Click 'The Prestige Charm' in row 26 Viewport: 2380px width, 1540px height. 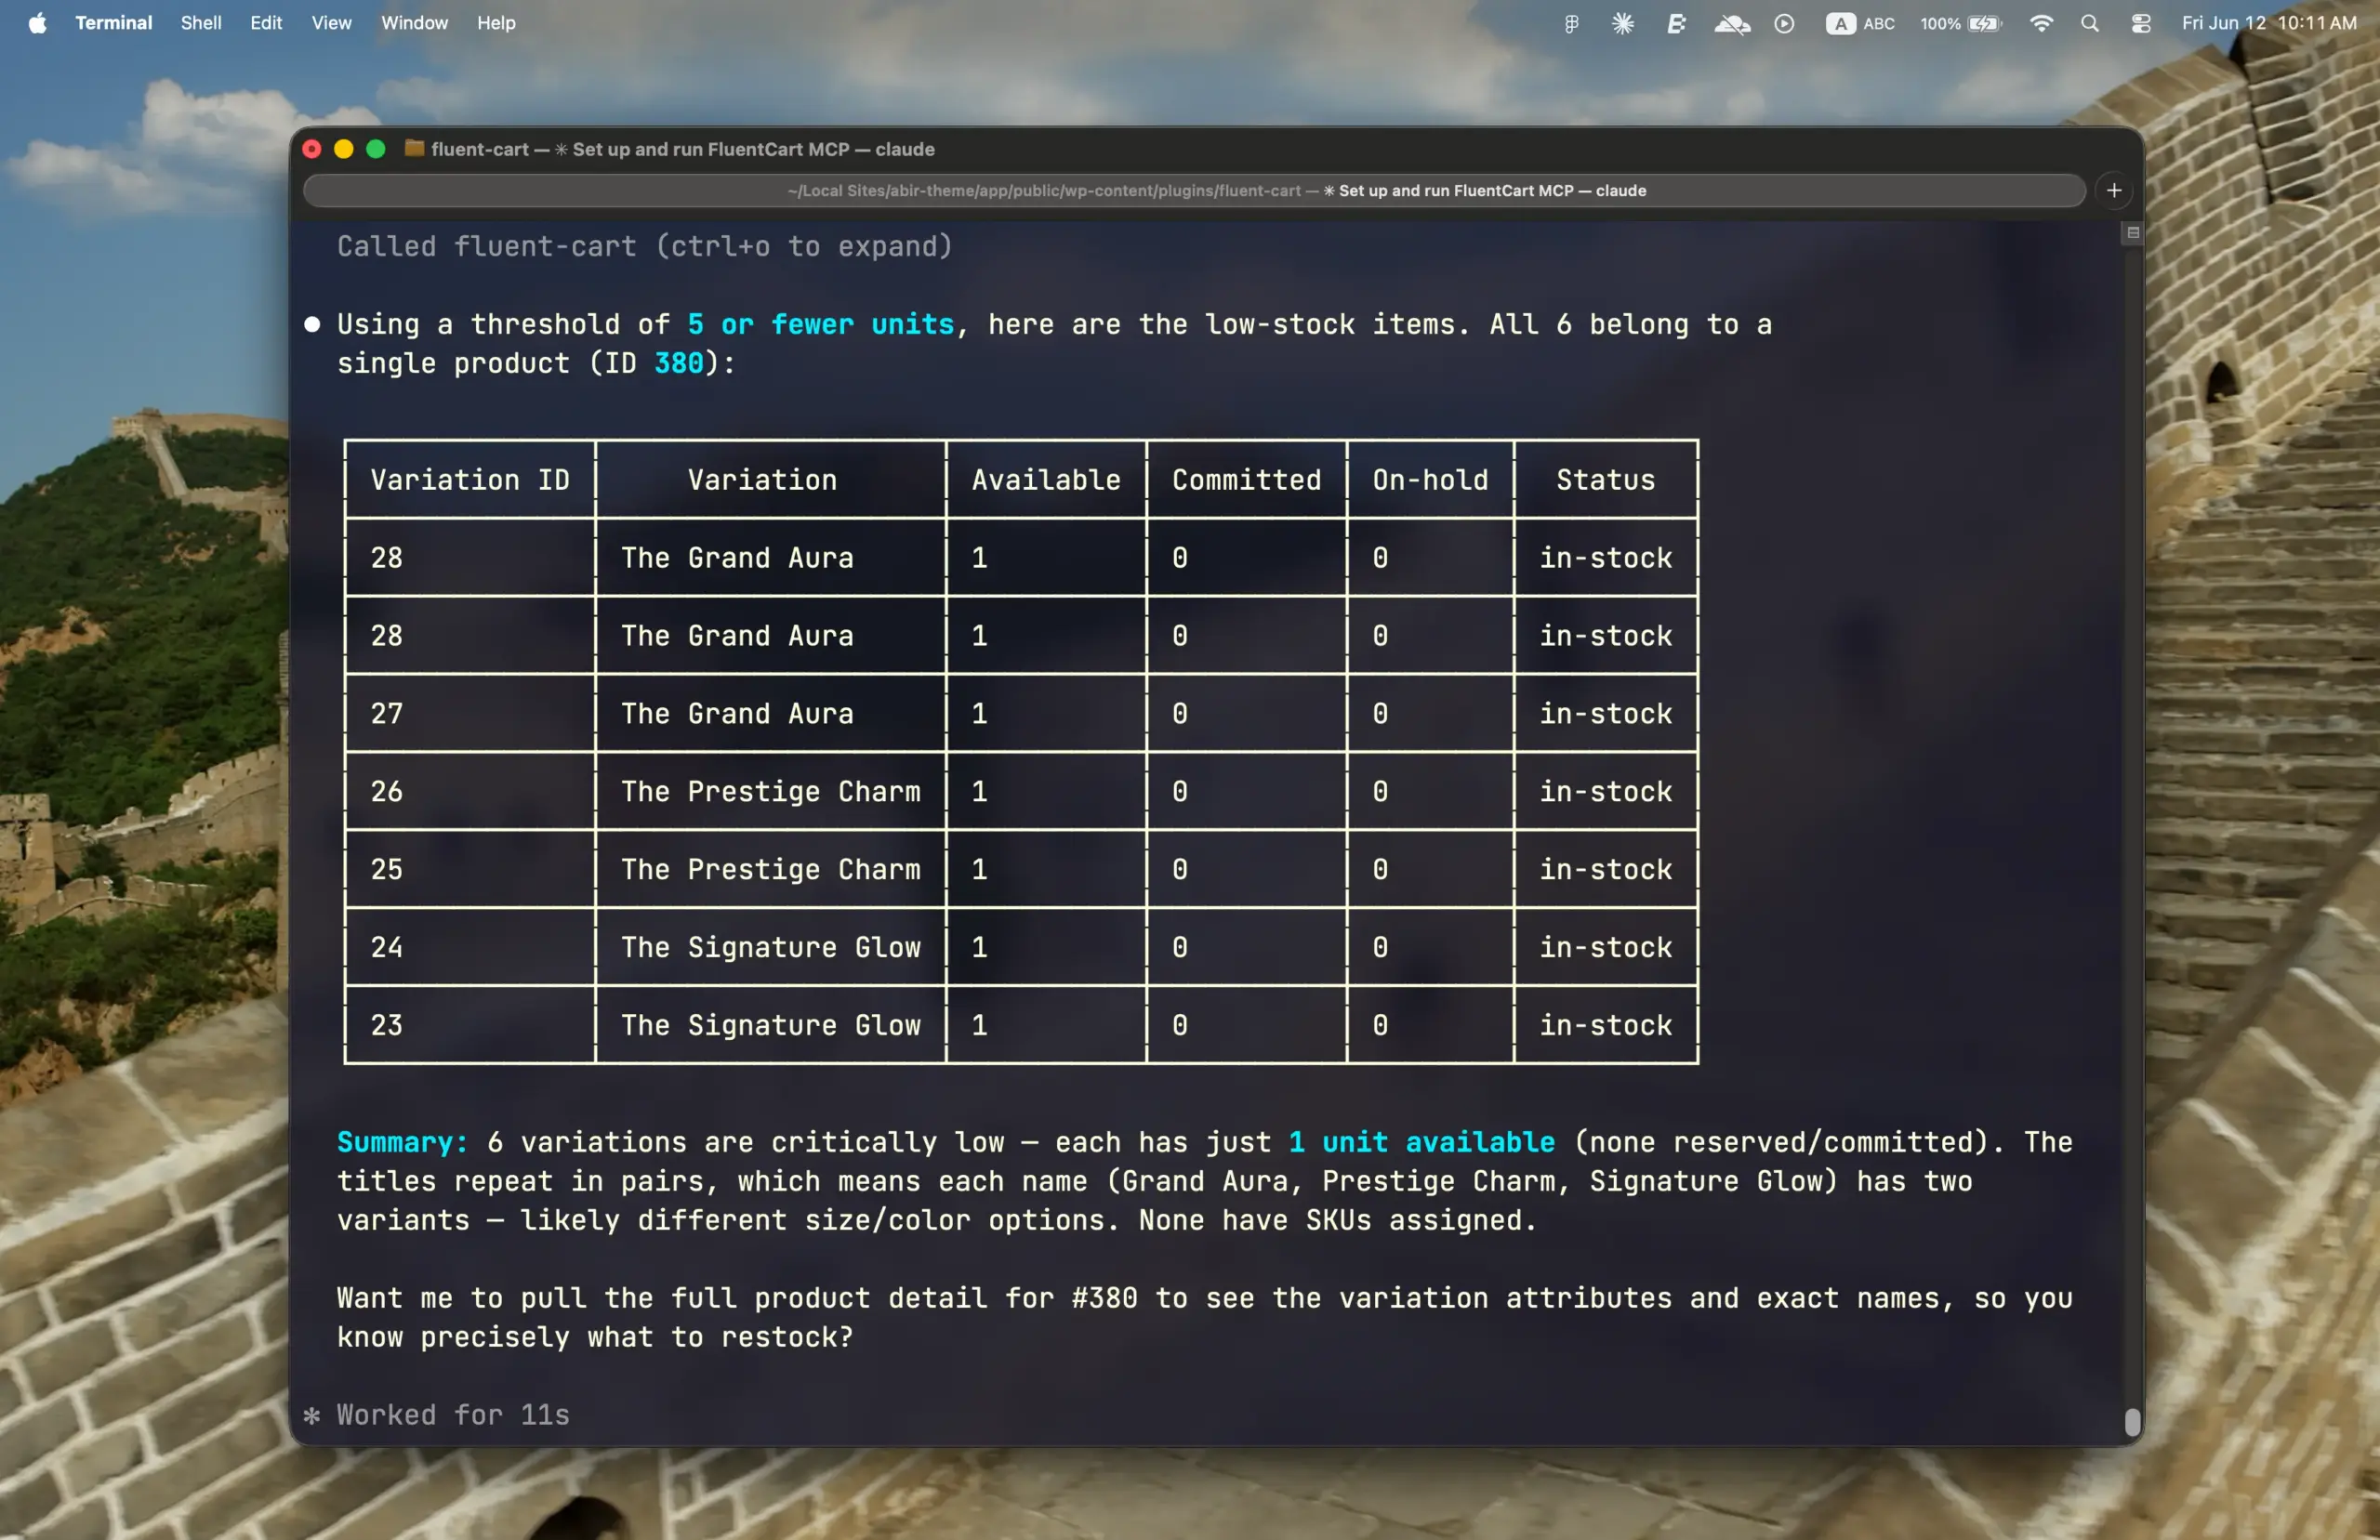click(x=771, y=792)
